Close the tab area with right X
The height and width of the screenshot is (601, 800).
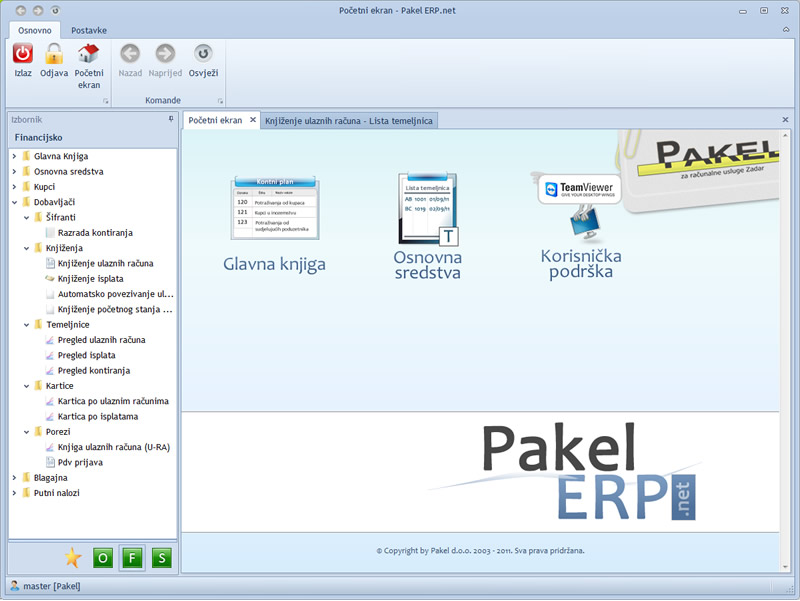pyautogui.click(x=785, y=119)
